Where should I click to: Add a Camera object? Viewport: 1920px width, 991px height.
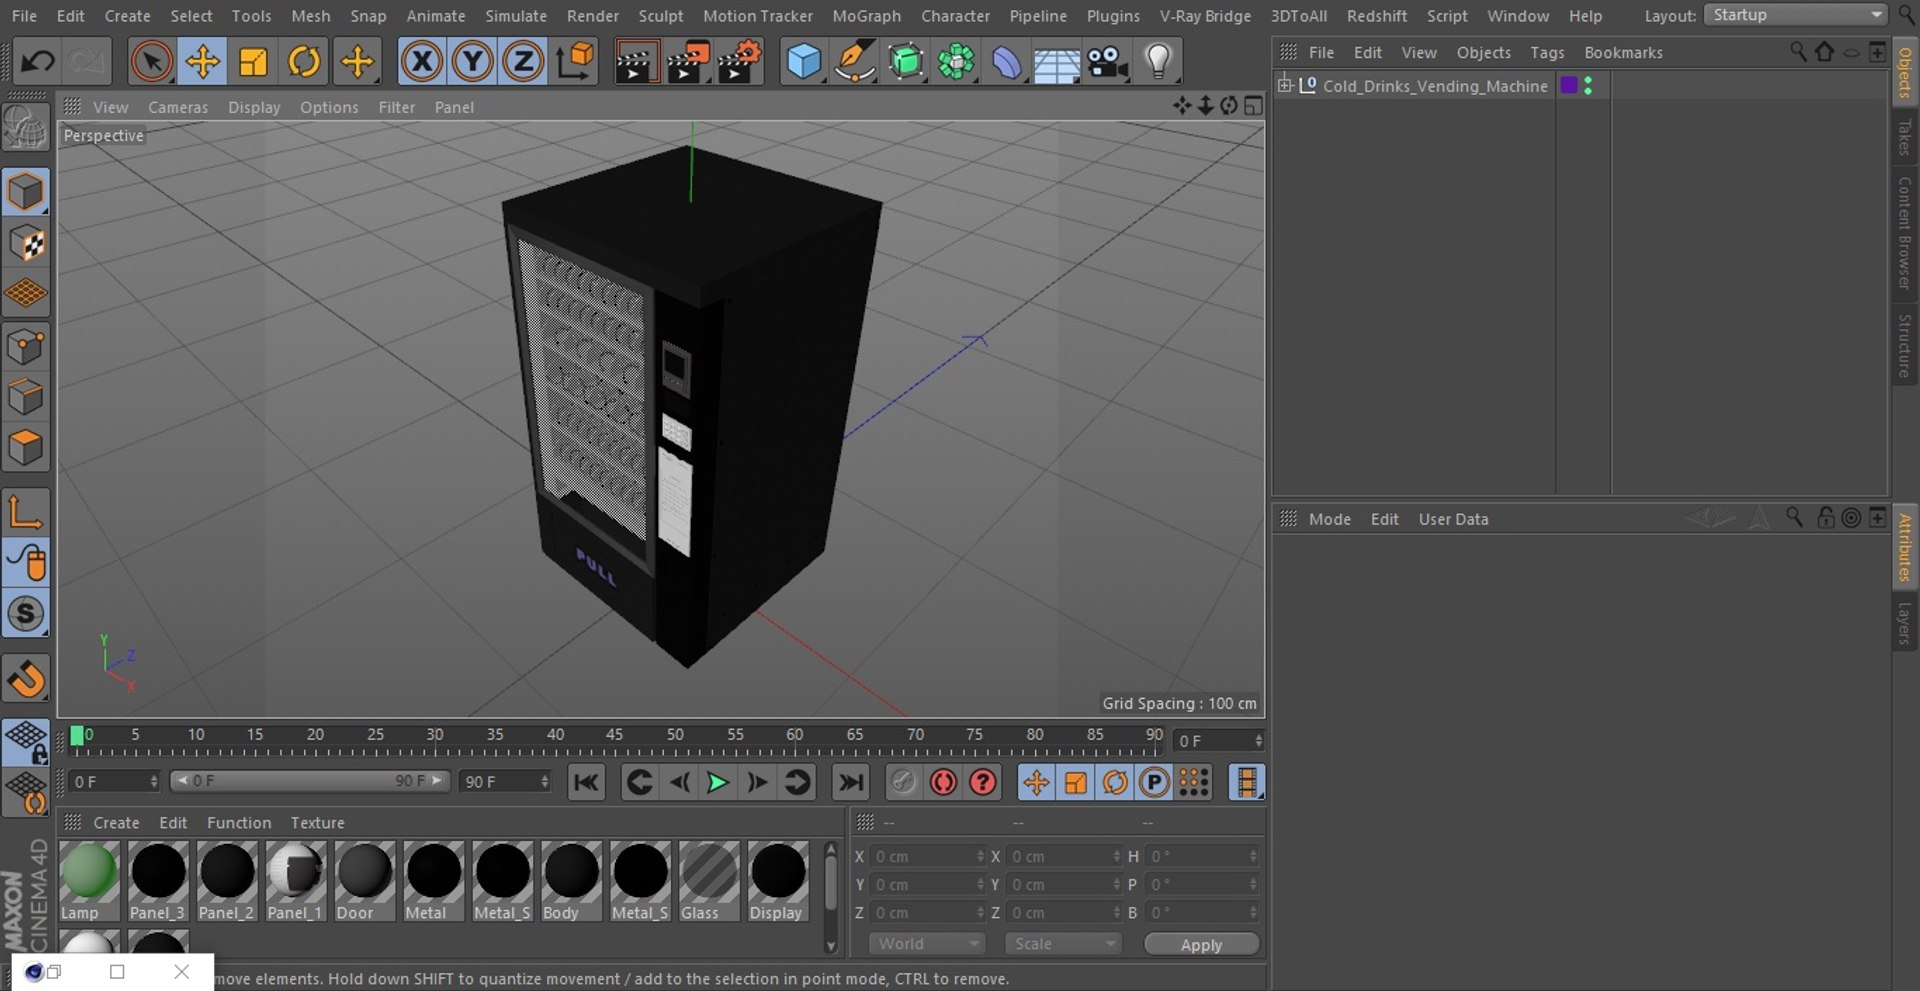(1107, 62)
